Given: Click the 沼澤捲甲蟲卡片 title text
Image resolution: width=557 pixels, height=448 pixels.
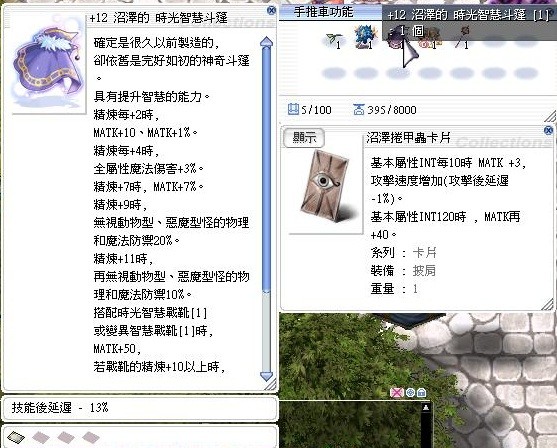Looking at the screenshot, I should (409, 137).
